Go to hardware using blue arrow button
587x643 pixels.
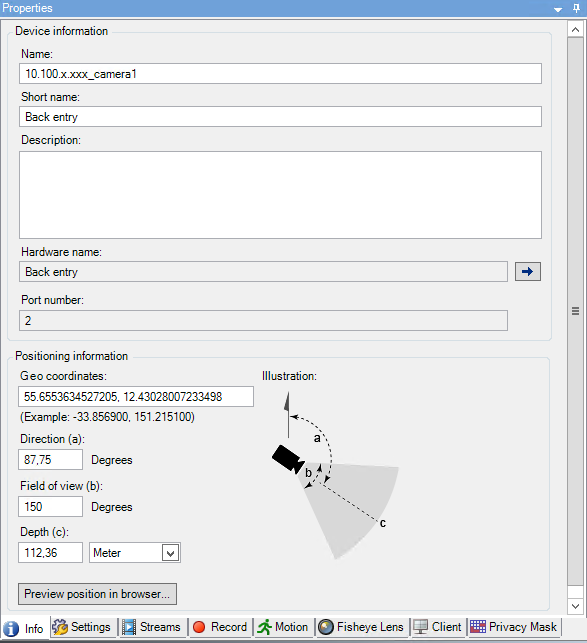[x=528, y=271]
